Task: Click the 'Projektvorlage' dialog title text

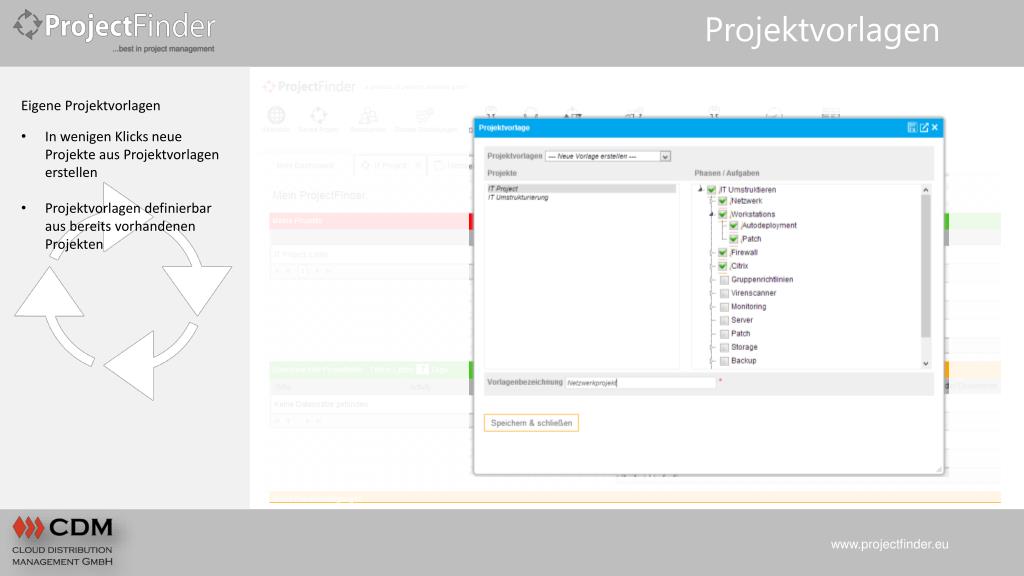Action: coord(504,127)
